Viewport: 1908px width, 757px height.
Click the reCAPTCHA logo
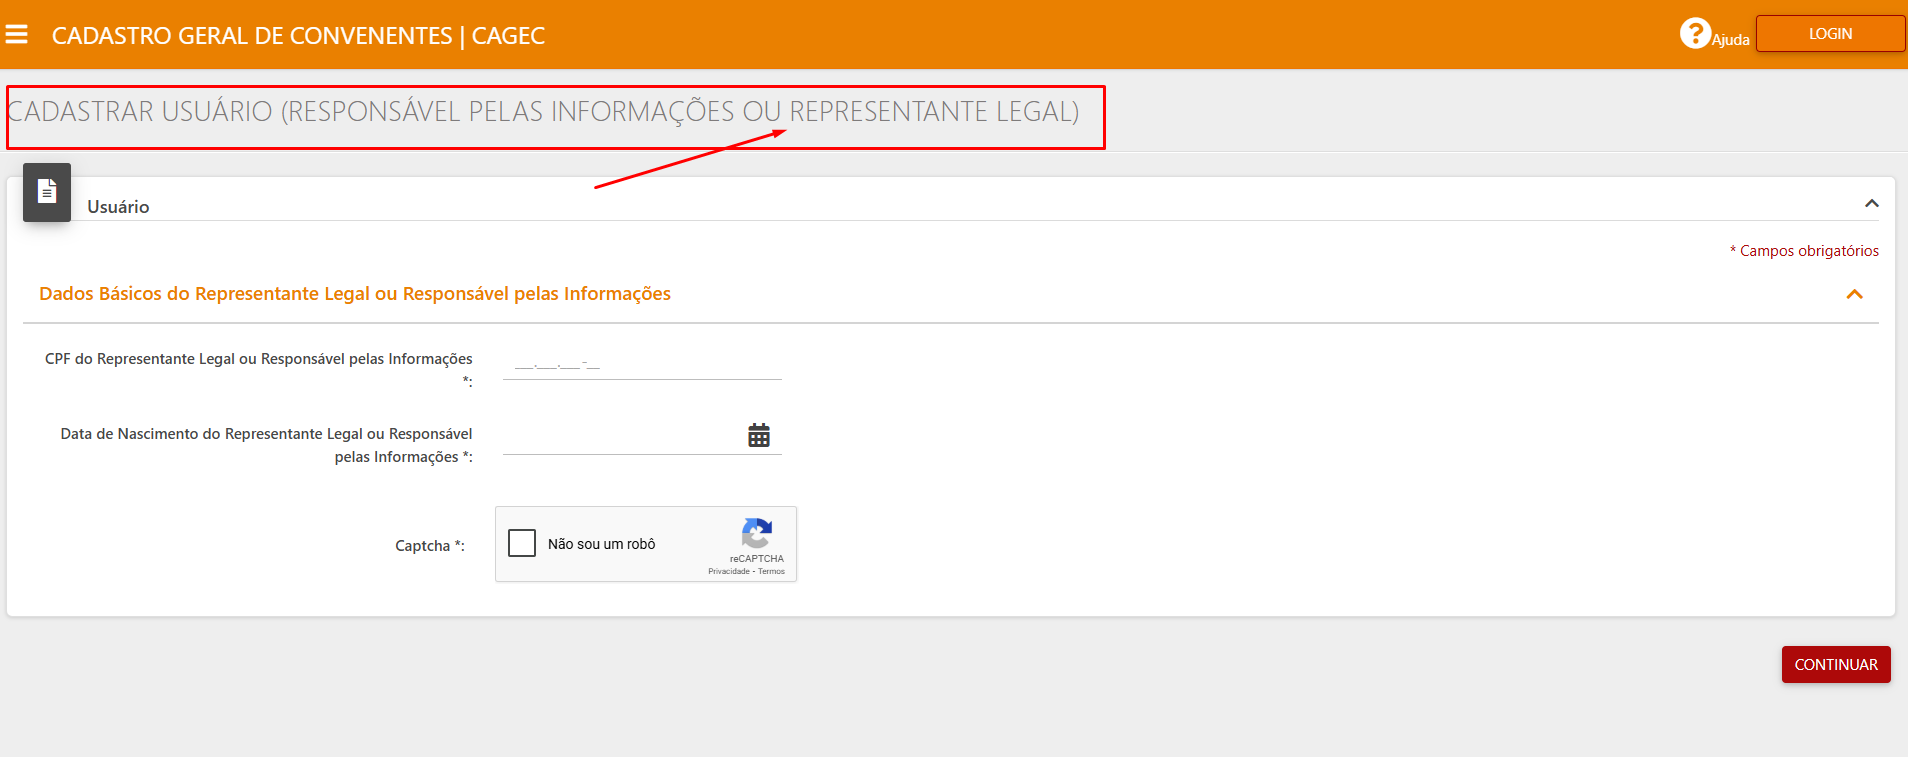756,533
